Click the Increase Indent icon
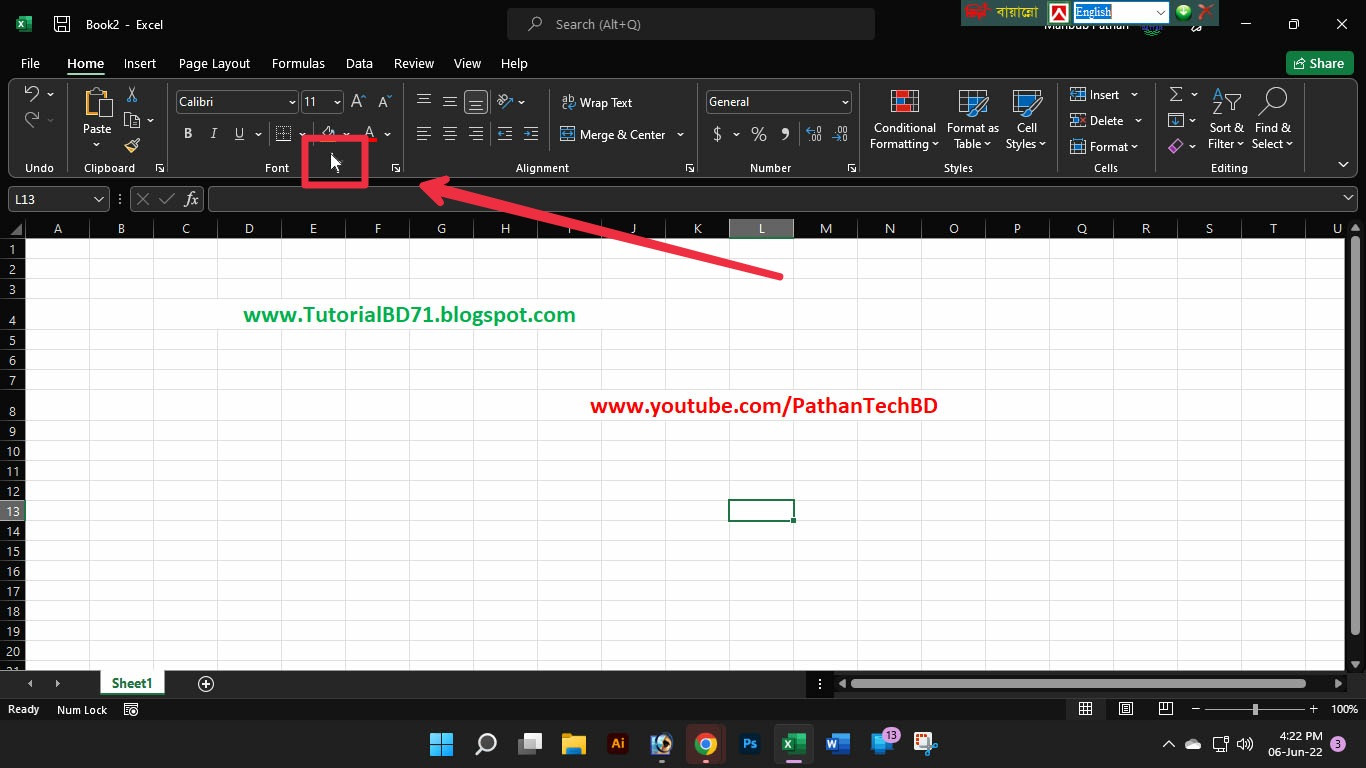The height and width of the screenshot is (768, 1366). [531, 134]
